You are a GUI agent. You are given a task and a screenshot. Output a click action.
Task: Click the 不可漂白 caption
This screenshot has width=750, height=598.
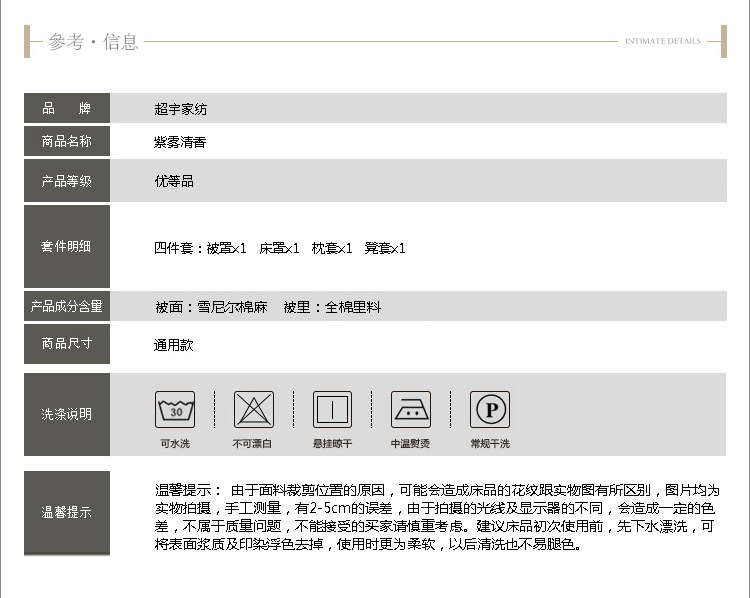(252, 443)
